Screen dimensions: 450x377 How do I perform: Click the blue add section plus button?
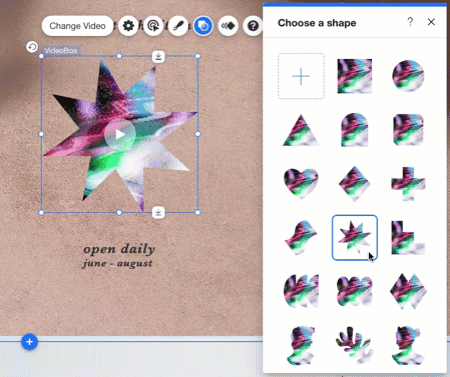tap(29, 342)
